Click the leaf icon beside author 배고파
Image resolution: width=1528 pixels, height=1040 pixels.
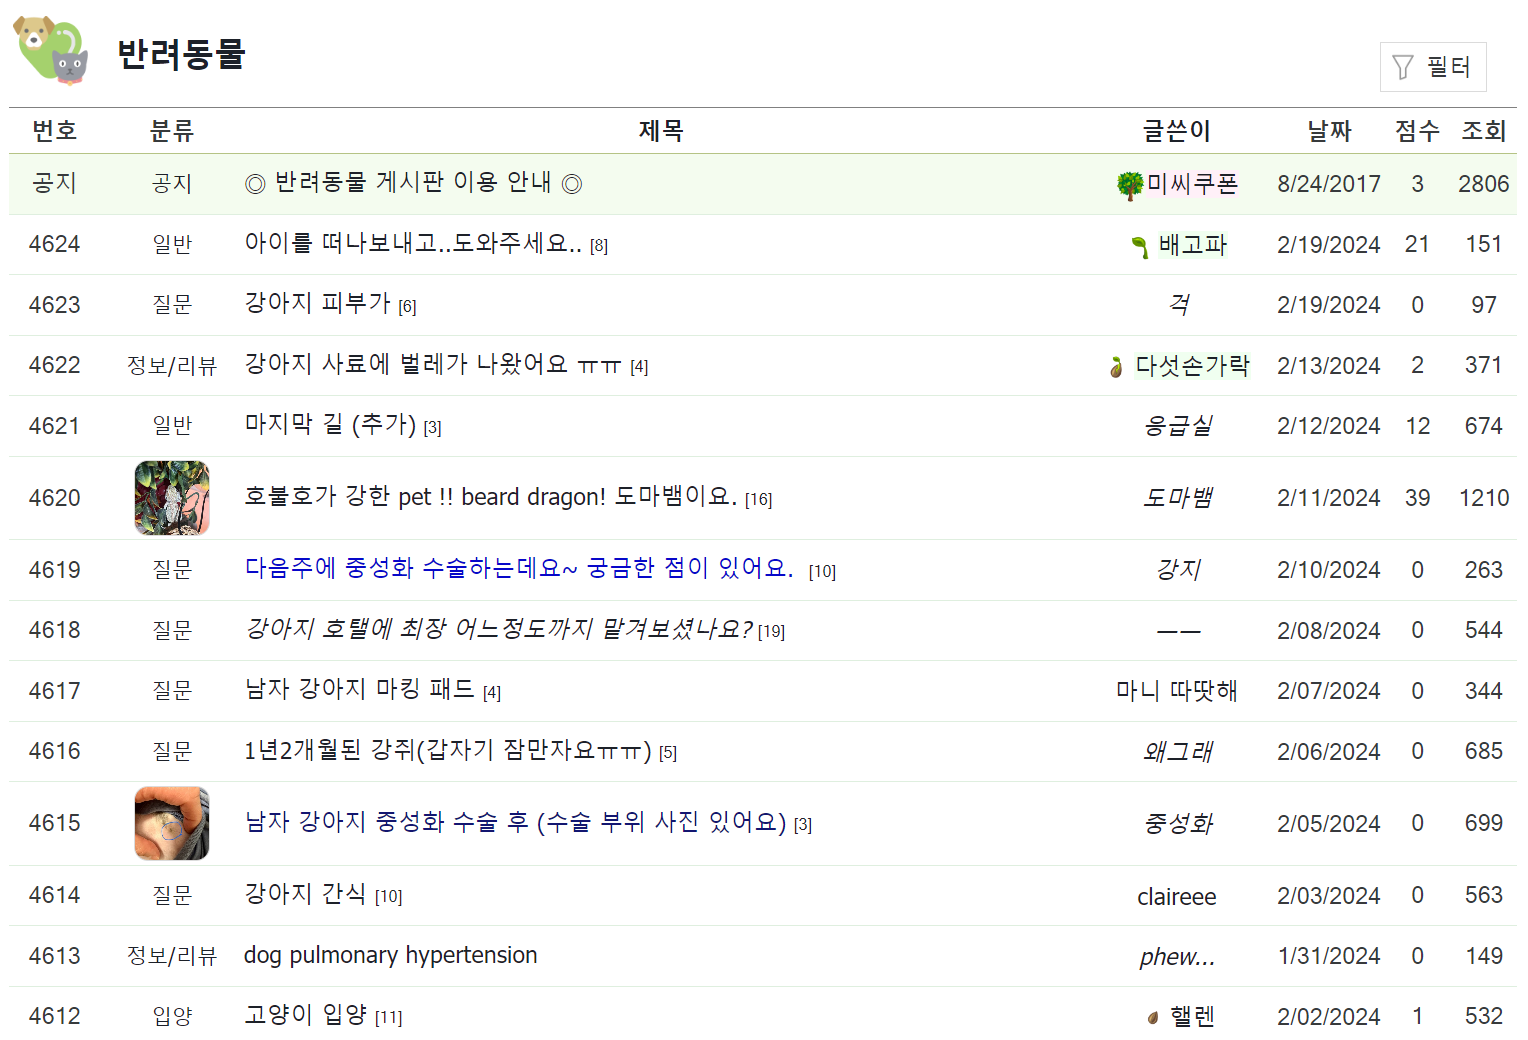[1139, 244]
